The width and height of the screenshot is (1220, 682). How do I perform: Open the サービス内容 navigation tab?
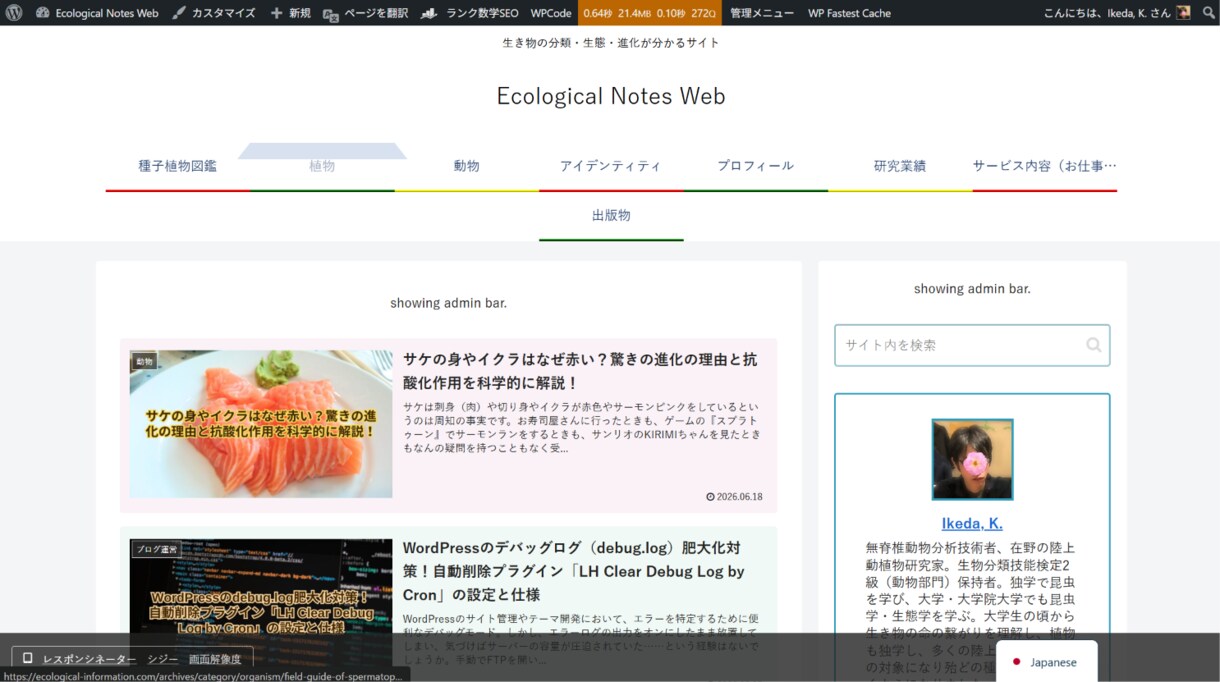tap(1045, 166)
